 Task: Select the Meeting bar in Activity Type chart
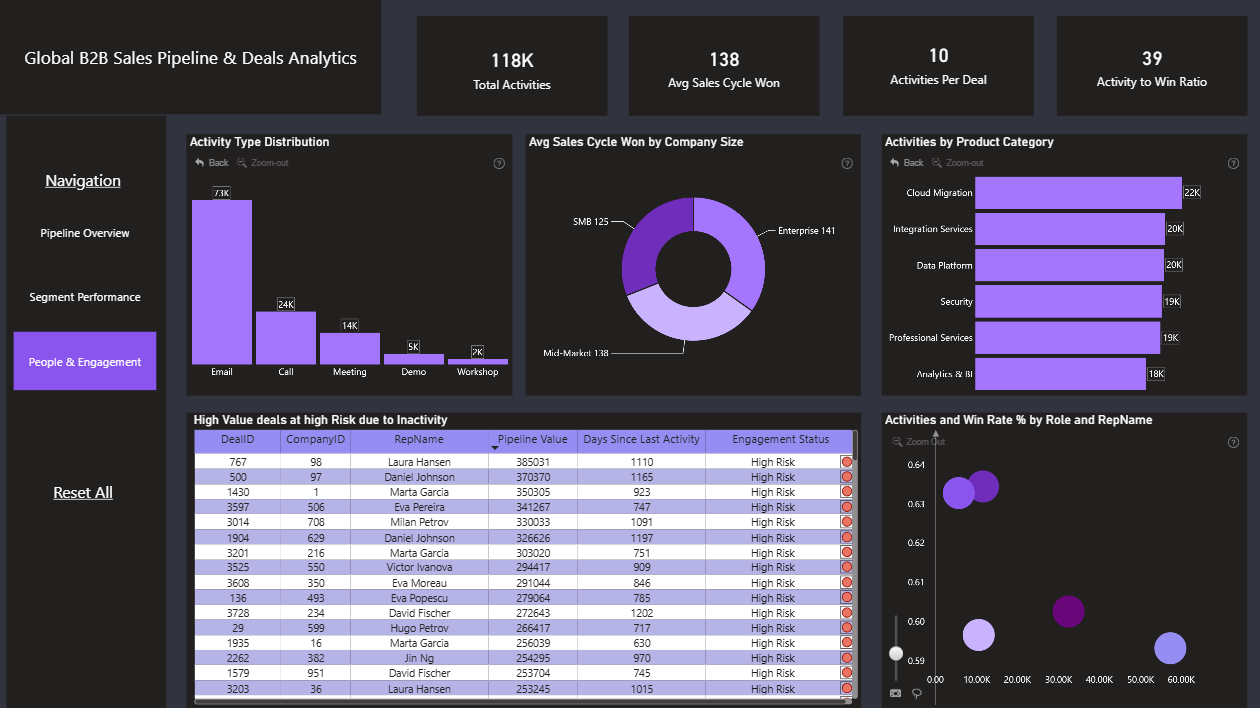(x=350, y=349)
